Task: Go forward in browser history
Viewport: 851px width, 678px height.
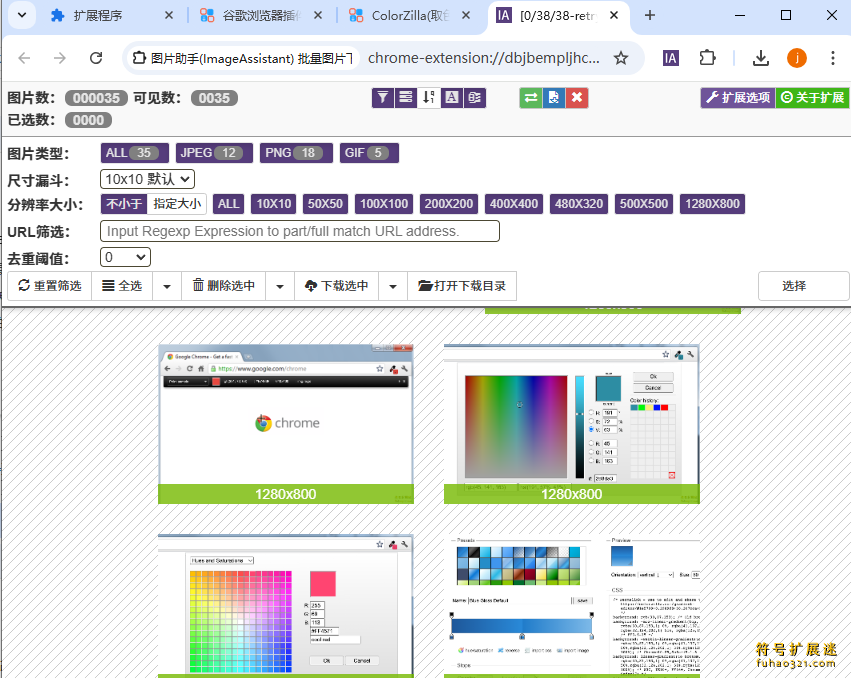Action: [60, 58]
